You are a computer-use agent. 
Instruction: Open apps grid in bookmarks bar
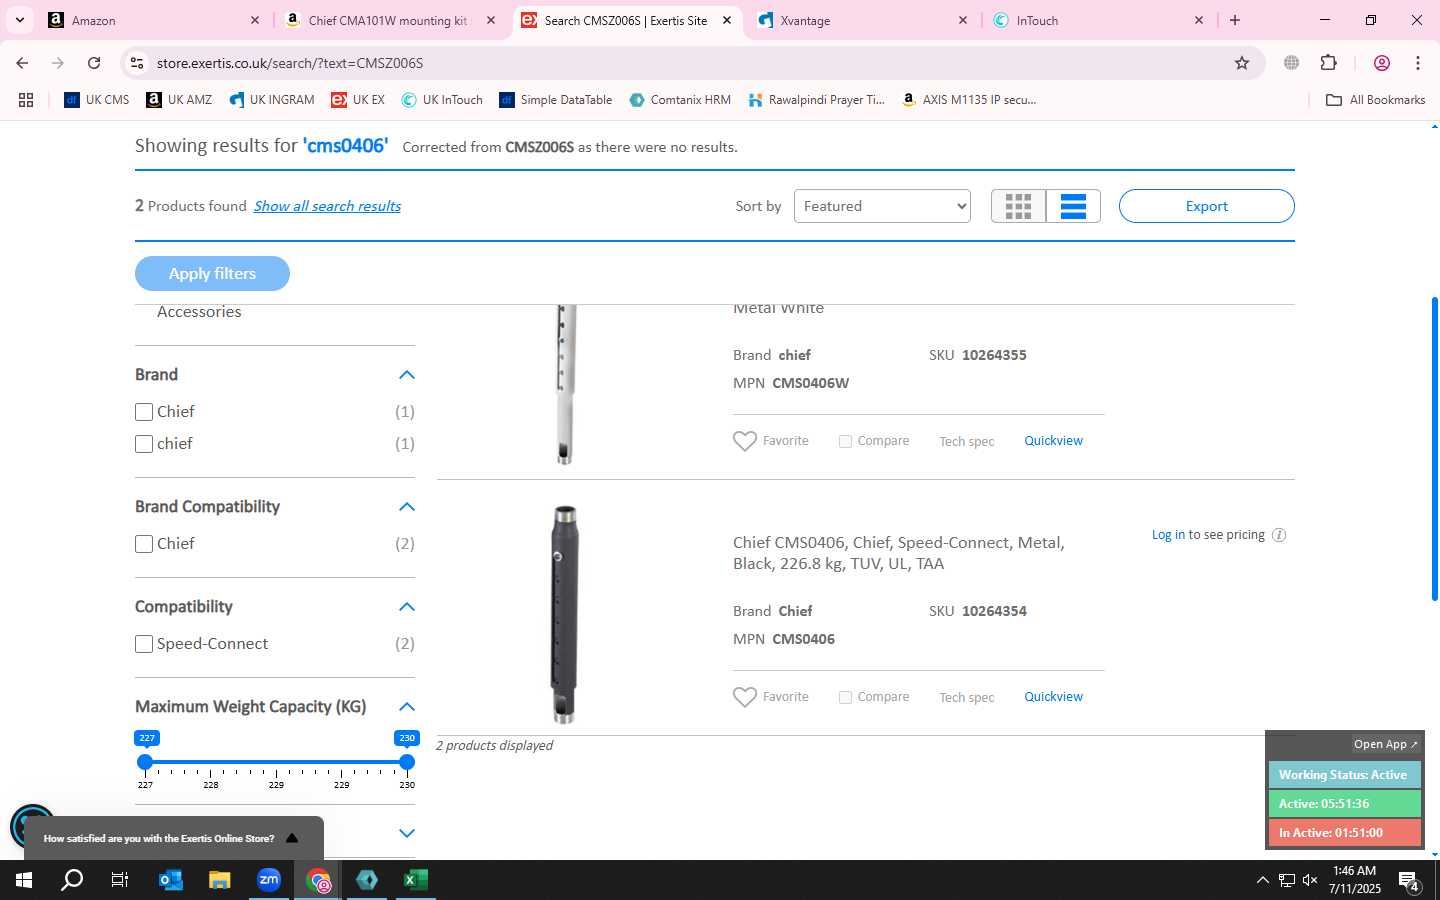click(26, 100)
